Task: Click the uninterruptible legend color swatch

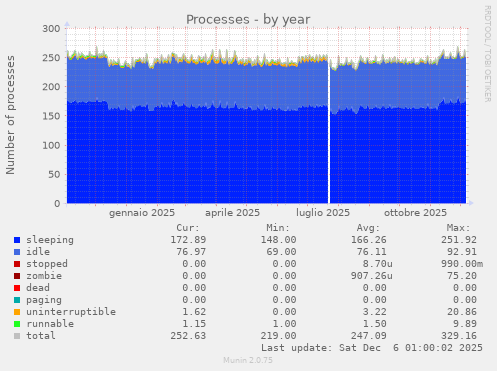Action: [17, 312]
